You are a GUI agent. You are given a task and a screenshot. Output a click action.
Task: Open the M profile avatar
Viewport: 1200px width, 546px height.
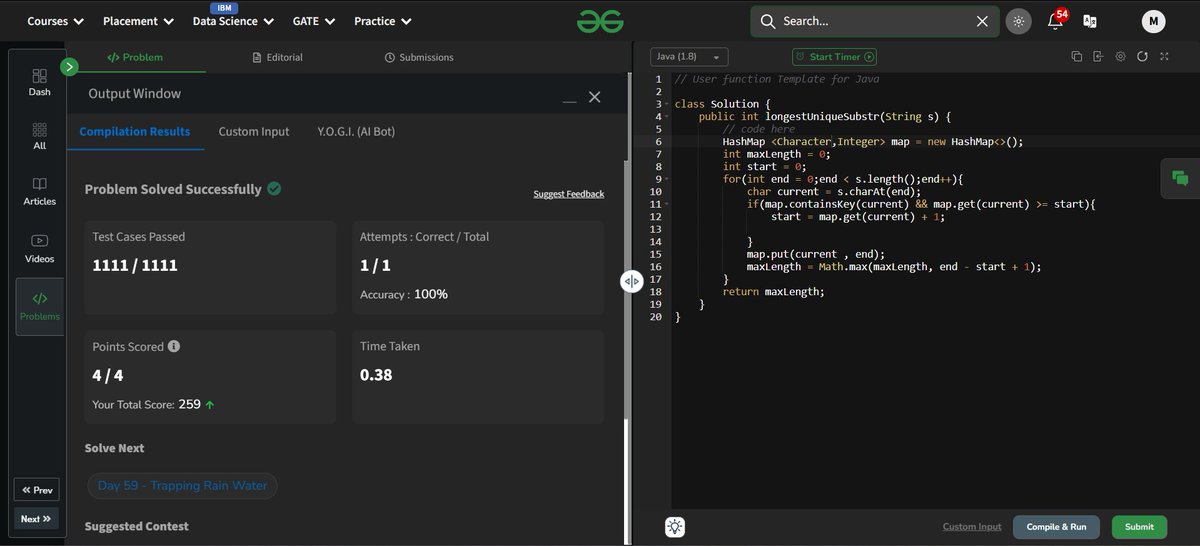click(1153, 21)
